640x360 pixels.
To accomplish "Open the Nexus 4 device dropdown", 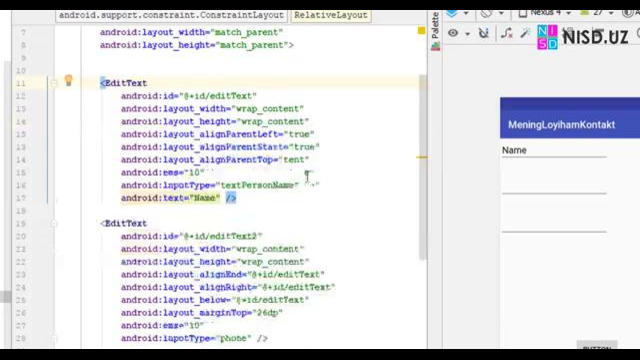I will (545, 13).
